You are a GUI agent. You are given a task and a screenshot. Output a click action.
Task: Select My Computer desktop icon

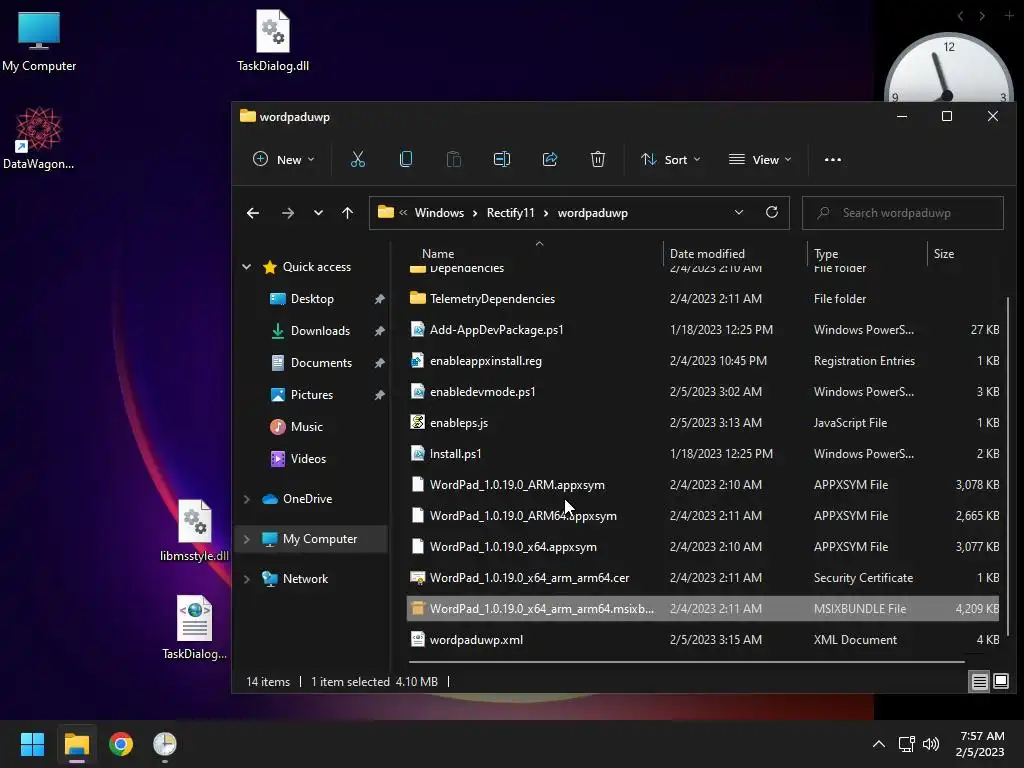(x=39, y=41)
